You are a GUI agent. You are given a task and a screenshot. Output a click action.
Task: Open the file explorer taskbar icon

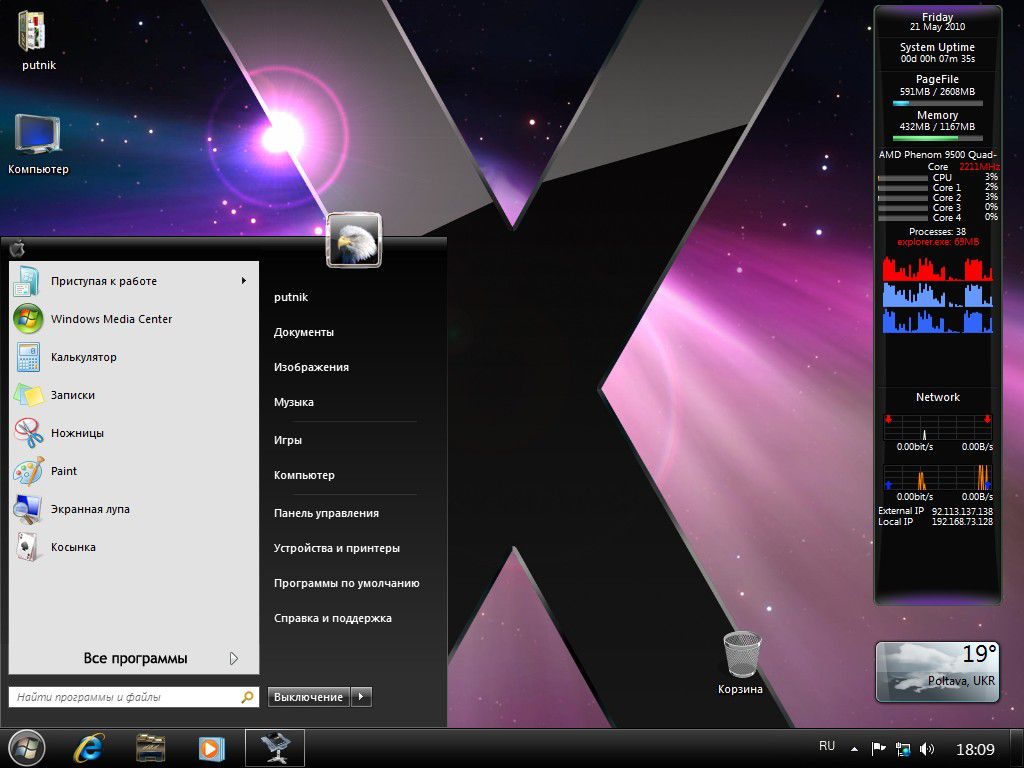click(150, 747)
